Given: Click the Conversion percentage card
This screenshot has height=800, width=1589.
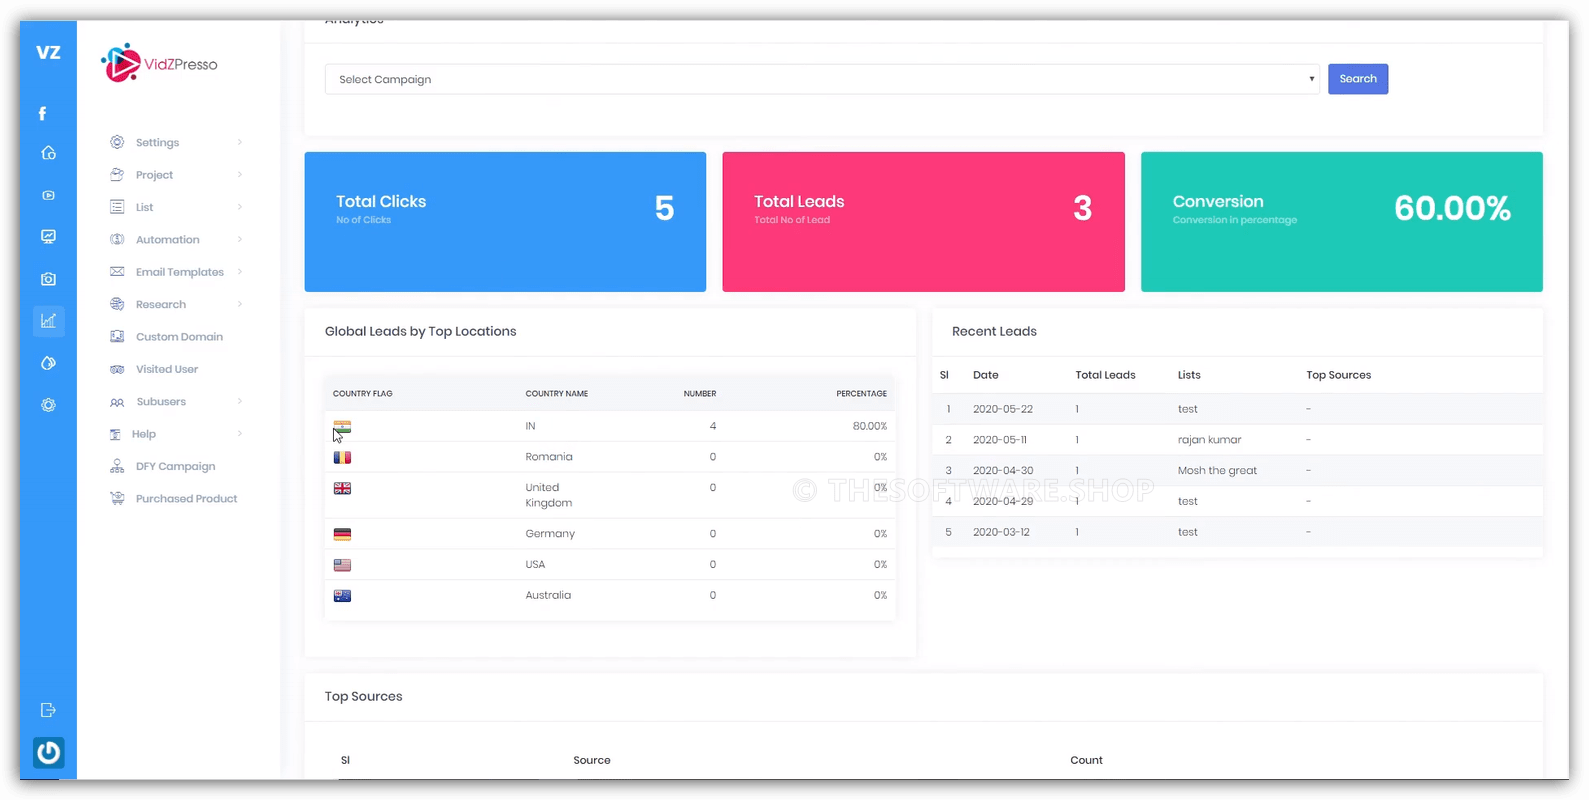Looking at the screenshot, I should (x=1341, y=222).
